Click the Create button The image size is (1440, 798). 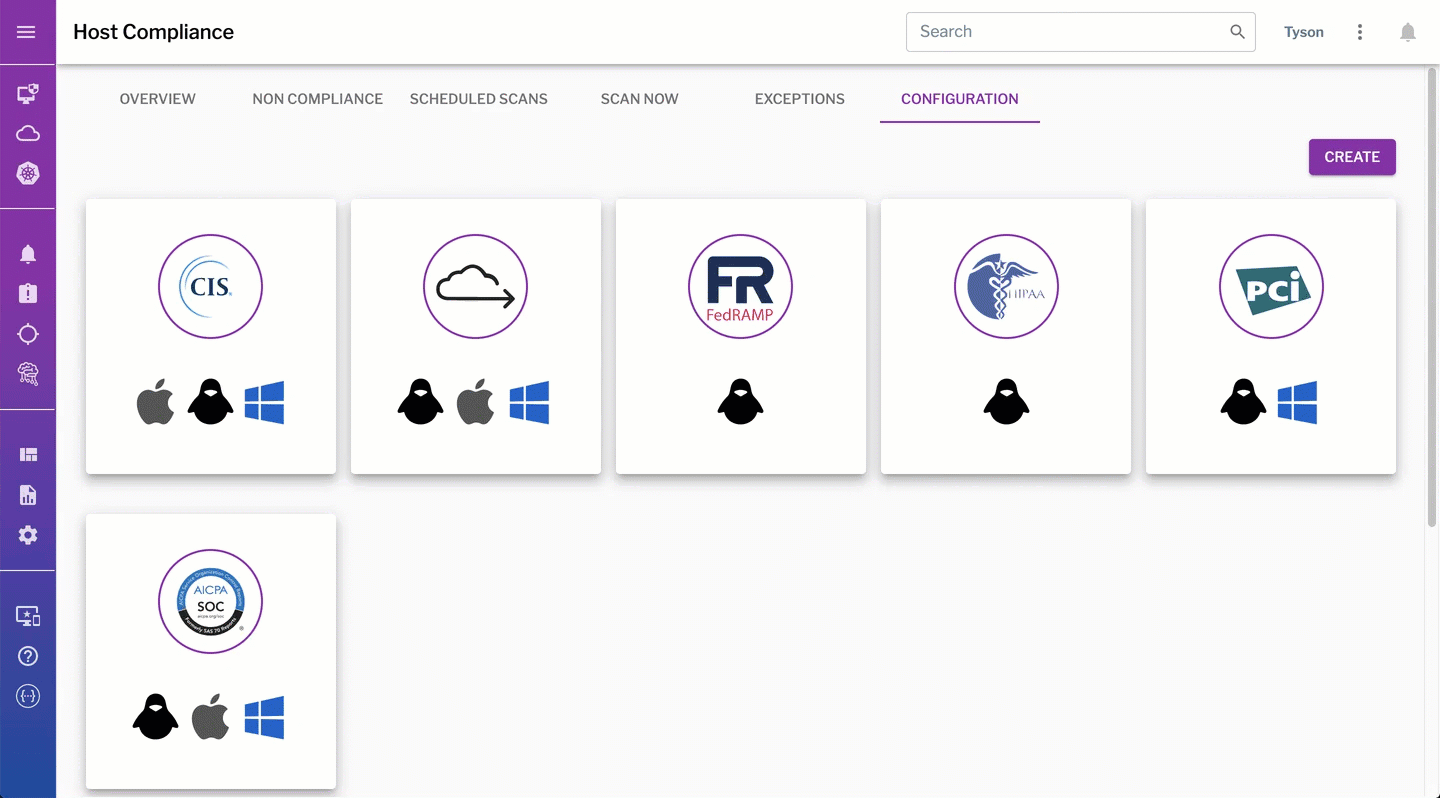click(x=1352, y=157)
